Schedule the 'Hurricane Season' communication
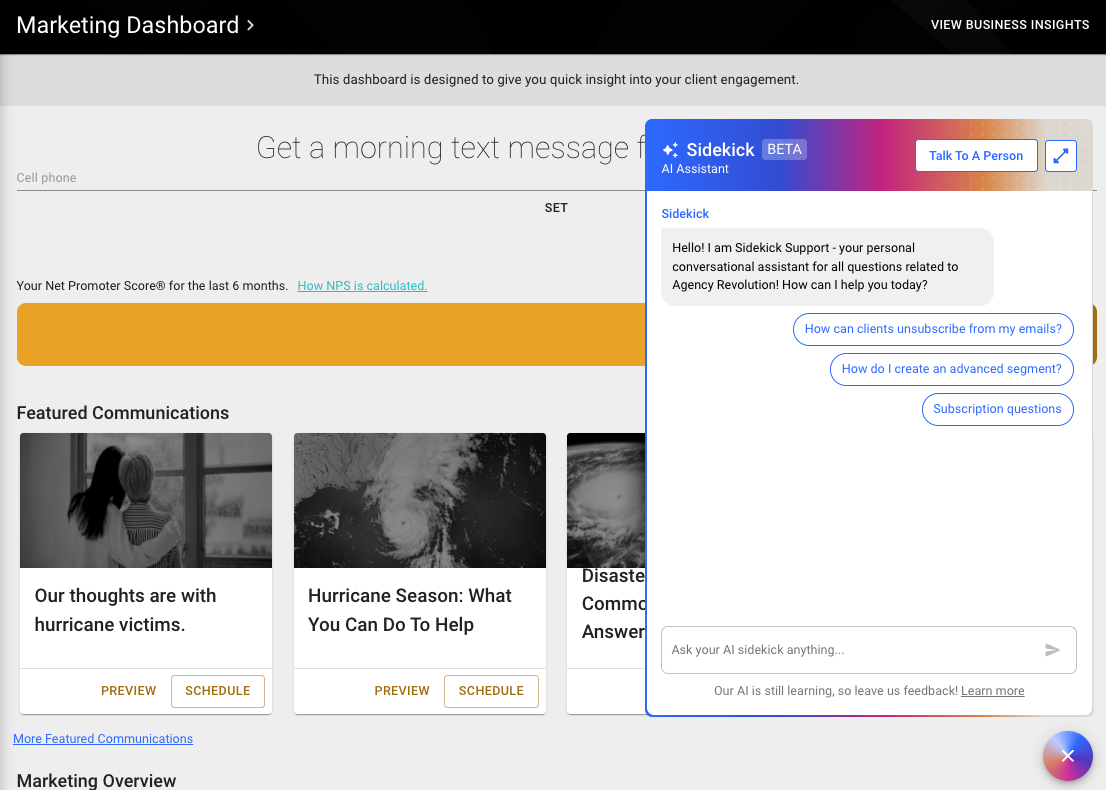1106x790 pixels. click(x=491, y=690)
